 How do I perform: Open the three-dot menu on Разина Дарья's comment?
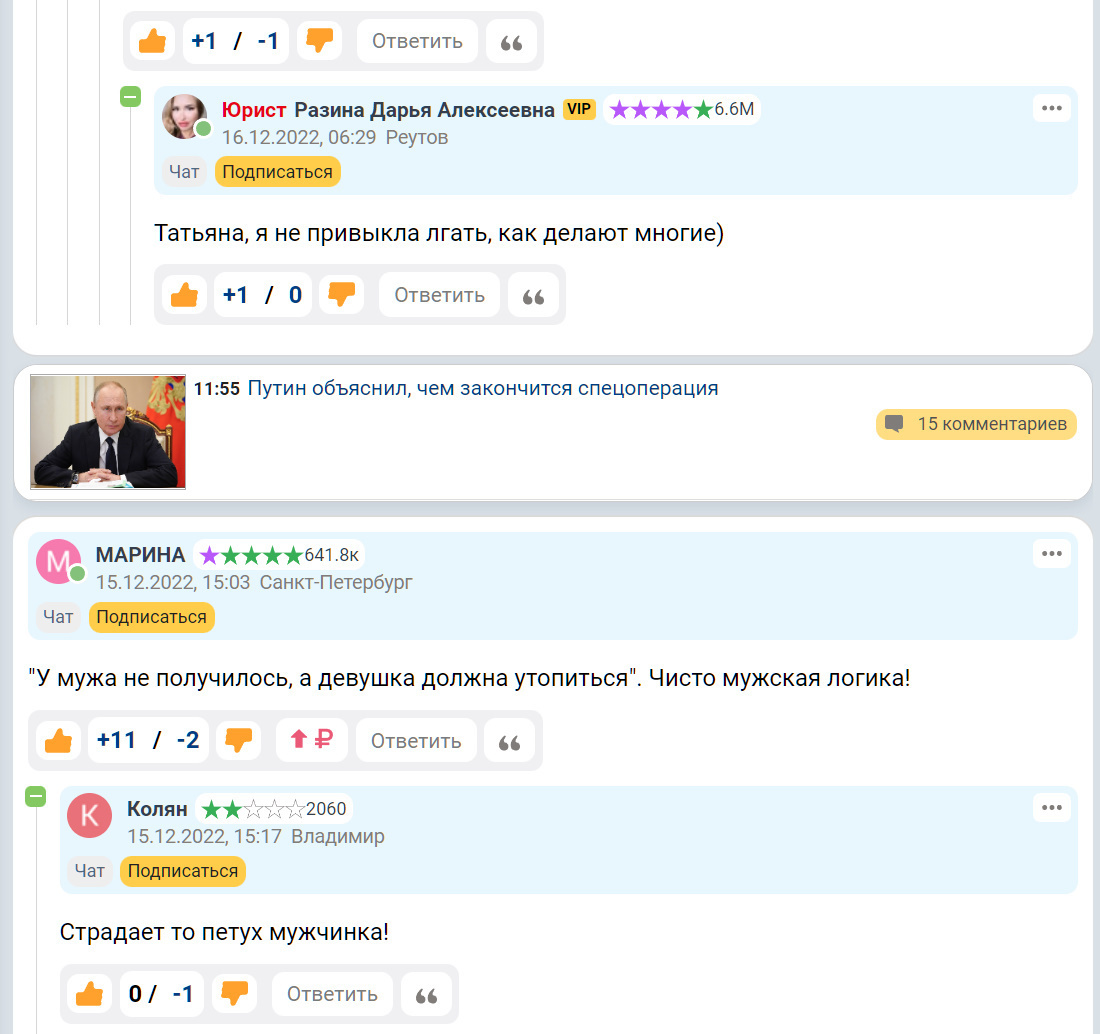pyautogui.click(x=1052, y=108)
